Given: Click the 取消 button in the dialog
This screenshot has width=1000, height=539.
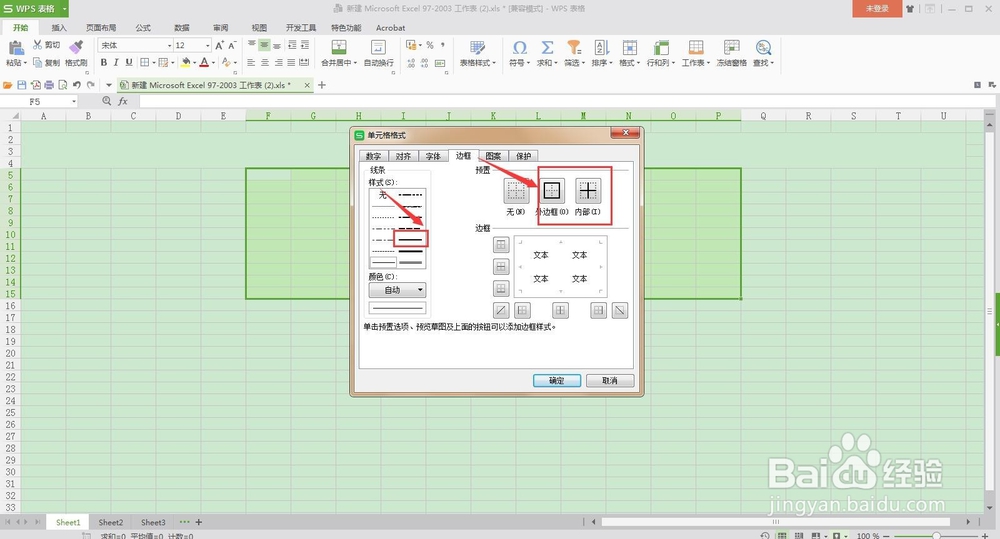Looking at the screenshot, I should click(x=610, y=381).
